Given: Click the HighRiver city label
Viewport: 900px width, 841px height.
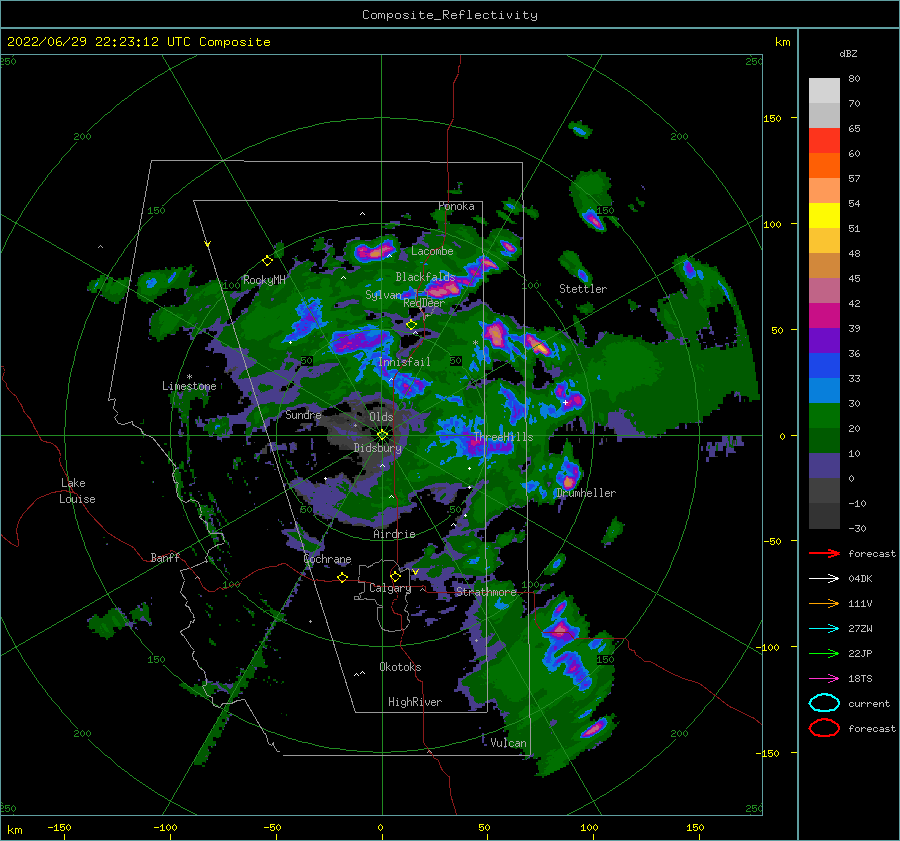Looking at the screenshot, I should tap(415, 702).
